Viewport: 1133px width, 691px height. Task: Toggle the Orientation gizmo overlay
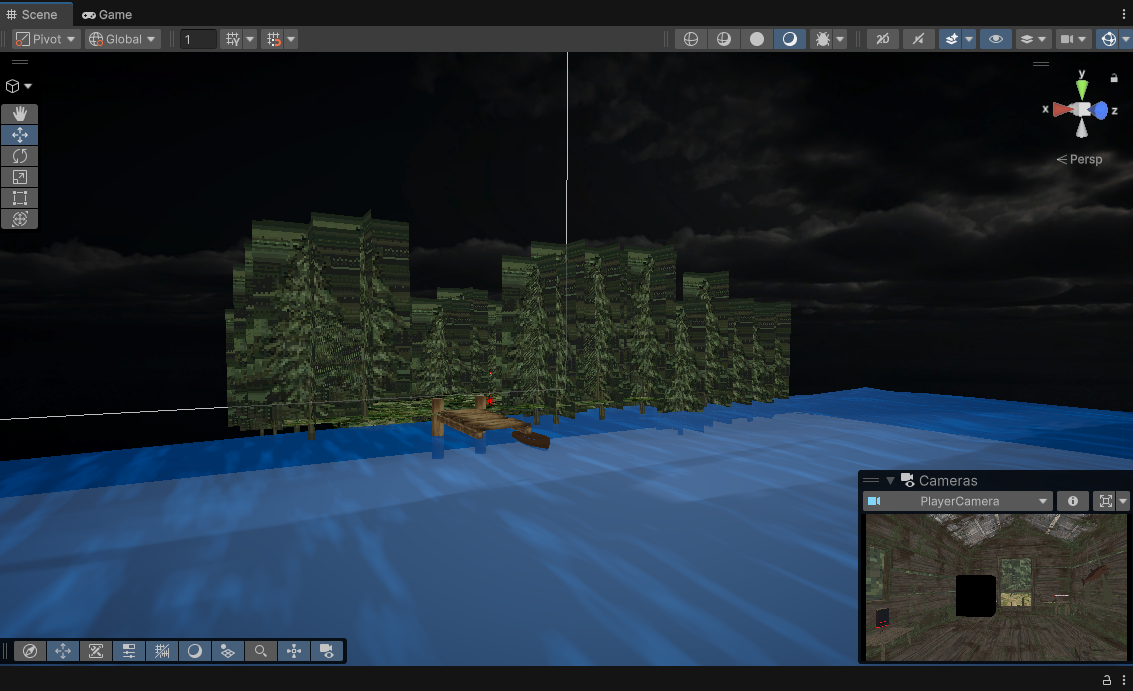[x=293, y=651]
